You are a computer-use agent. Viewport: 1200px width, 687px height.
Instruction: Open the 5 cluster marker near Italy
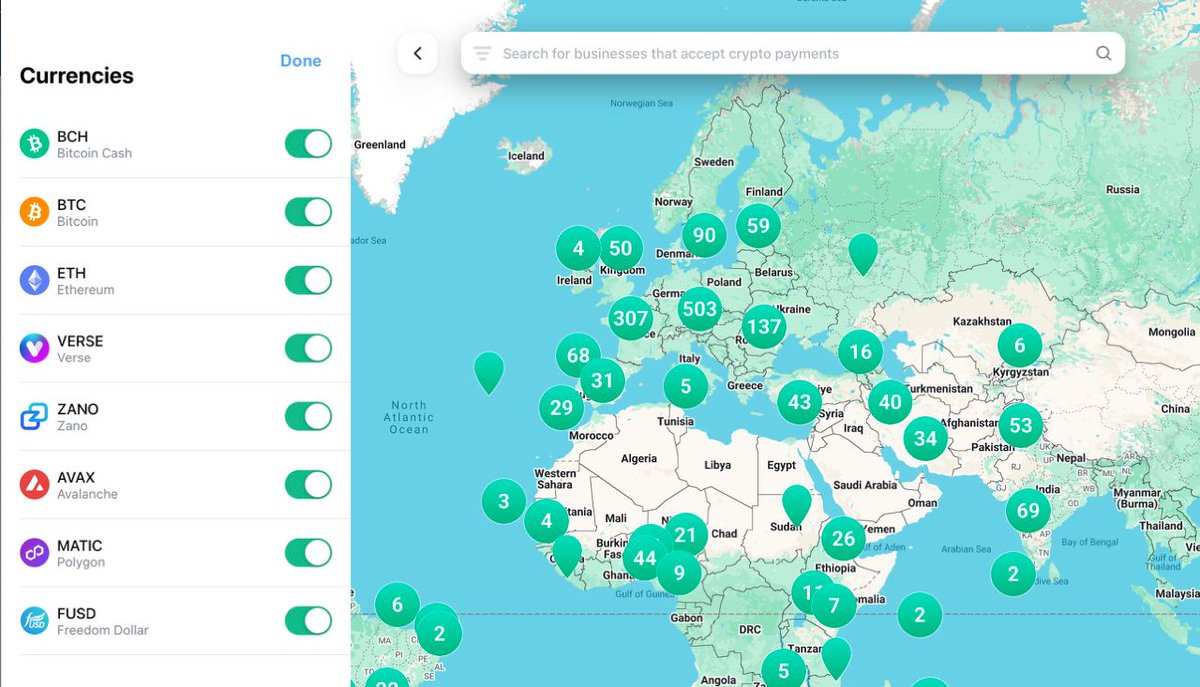coord(685,385)
